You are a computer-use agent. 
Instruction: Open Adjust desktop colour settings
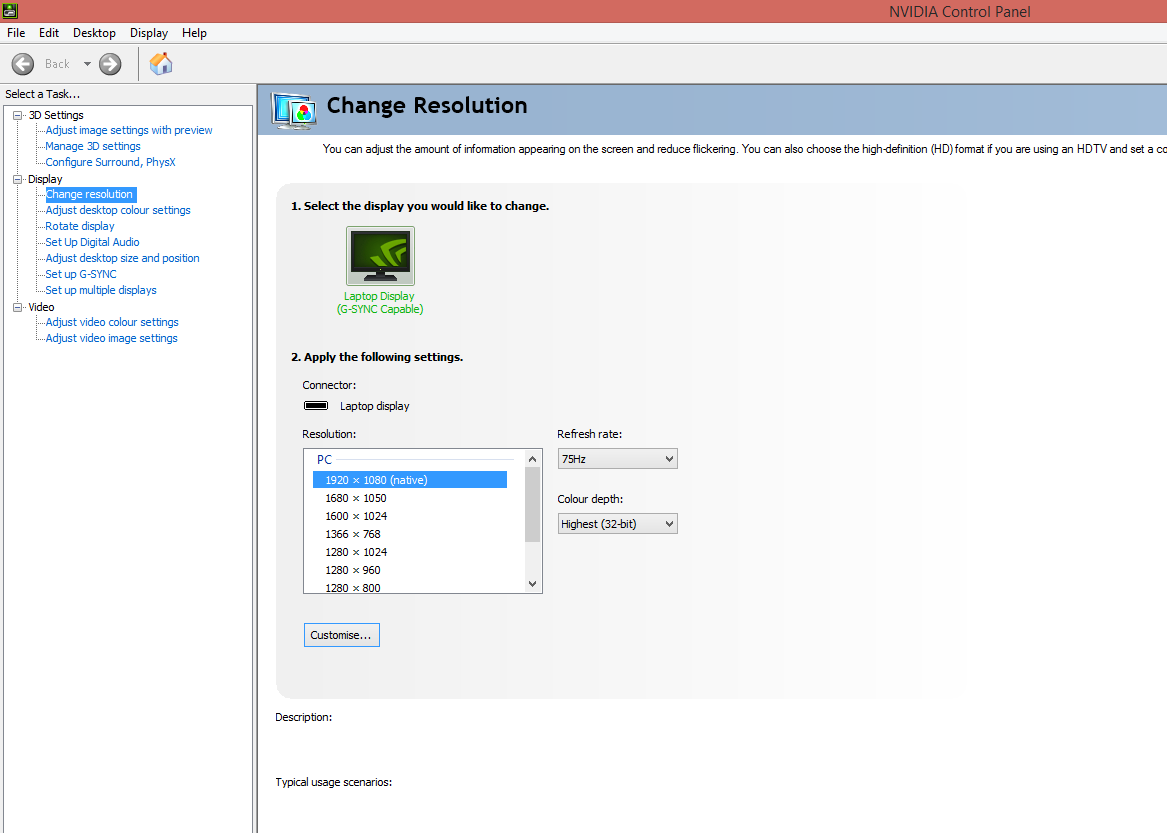click(x=118, y=211)
